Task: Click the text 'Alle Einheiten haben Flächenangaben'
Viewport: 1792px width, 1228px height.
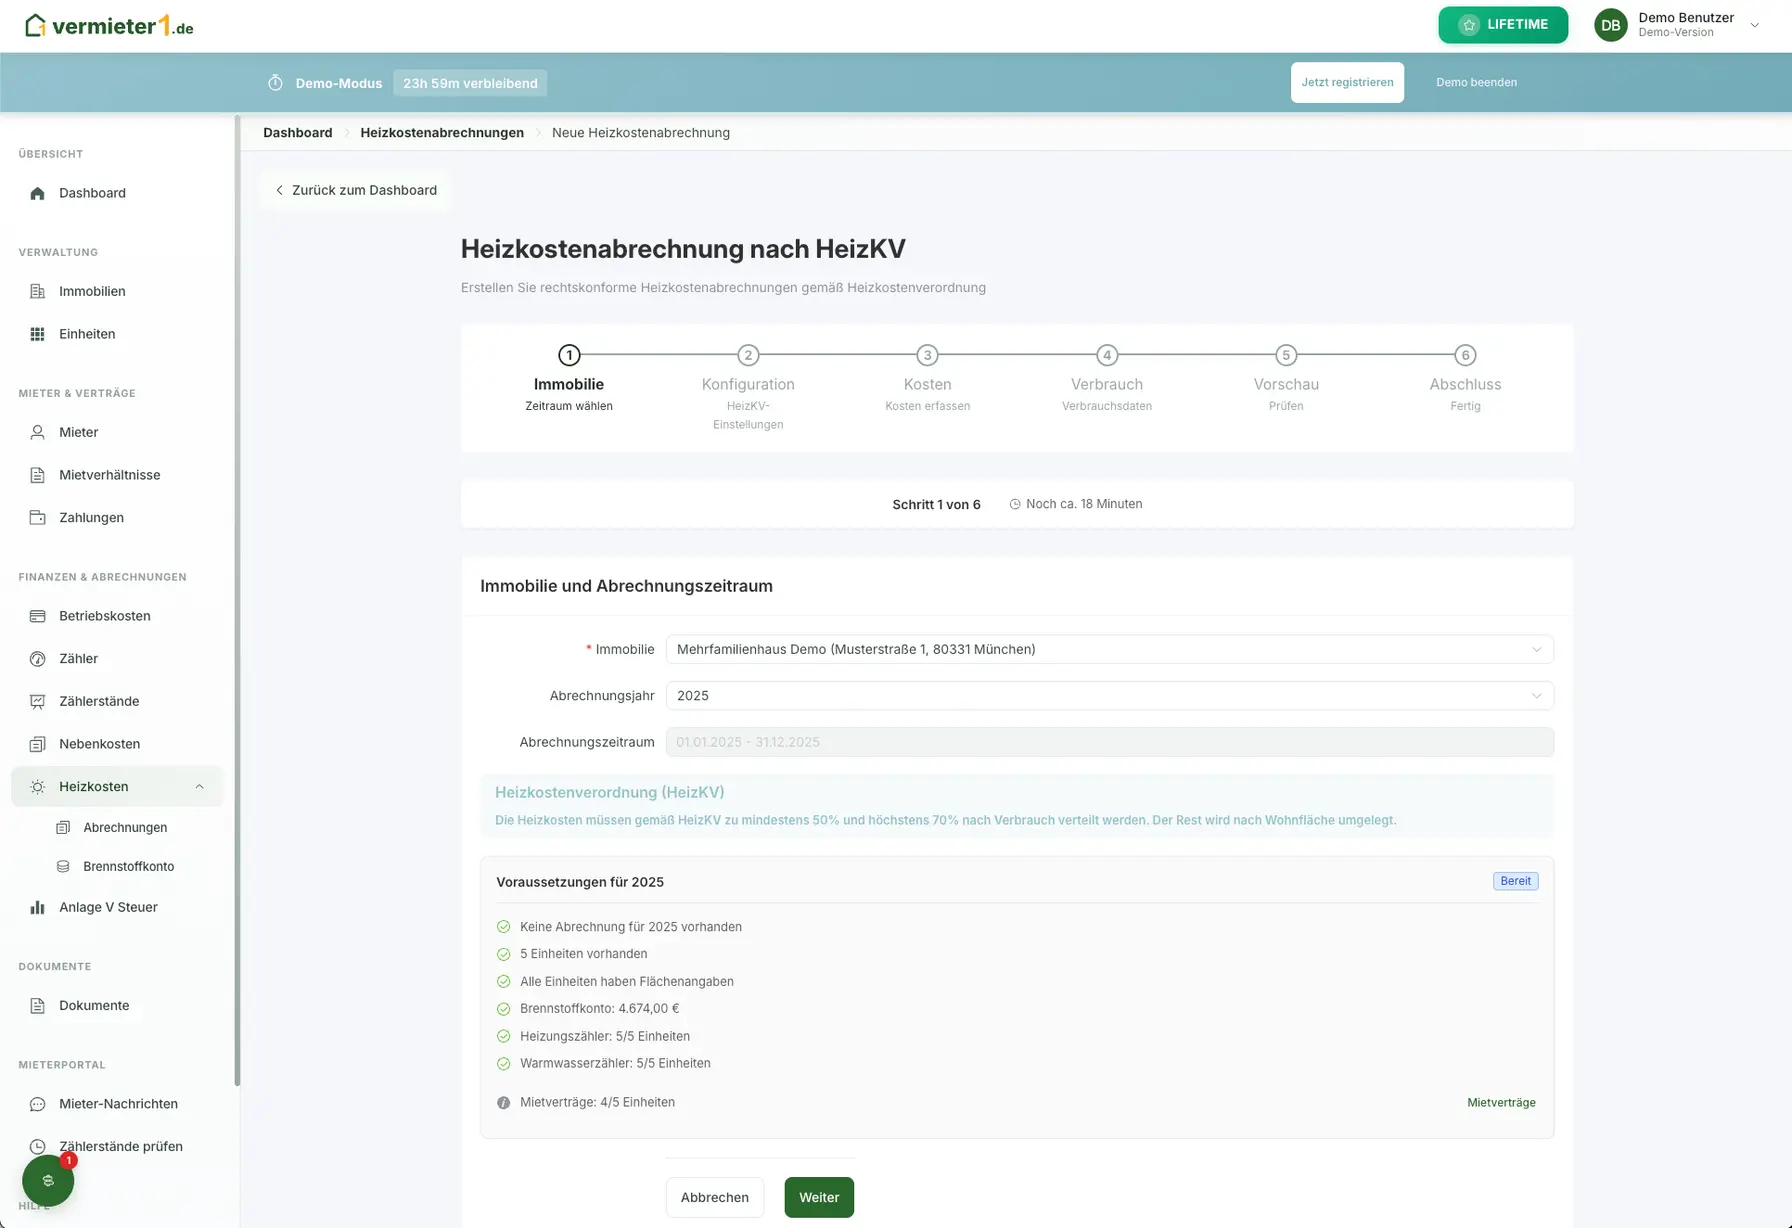Action: click(627, 982)
